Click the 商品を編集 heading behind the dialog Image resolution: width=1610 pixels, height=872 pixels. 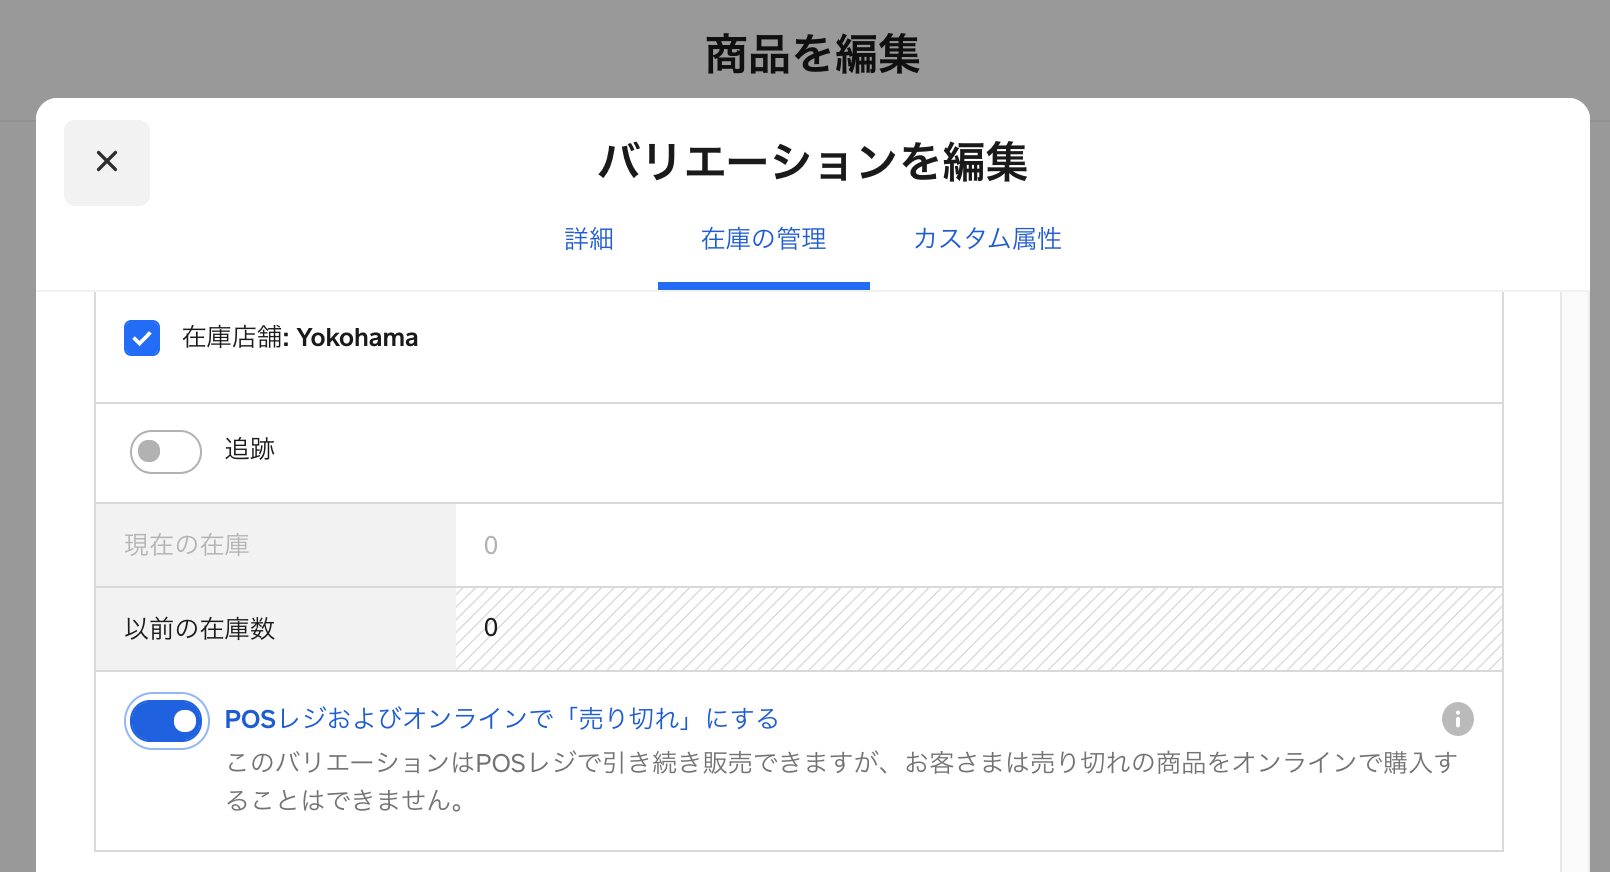[x=812, y=54]
